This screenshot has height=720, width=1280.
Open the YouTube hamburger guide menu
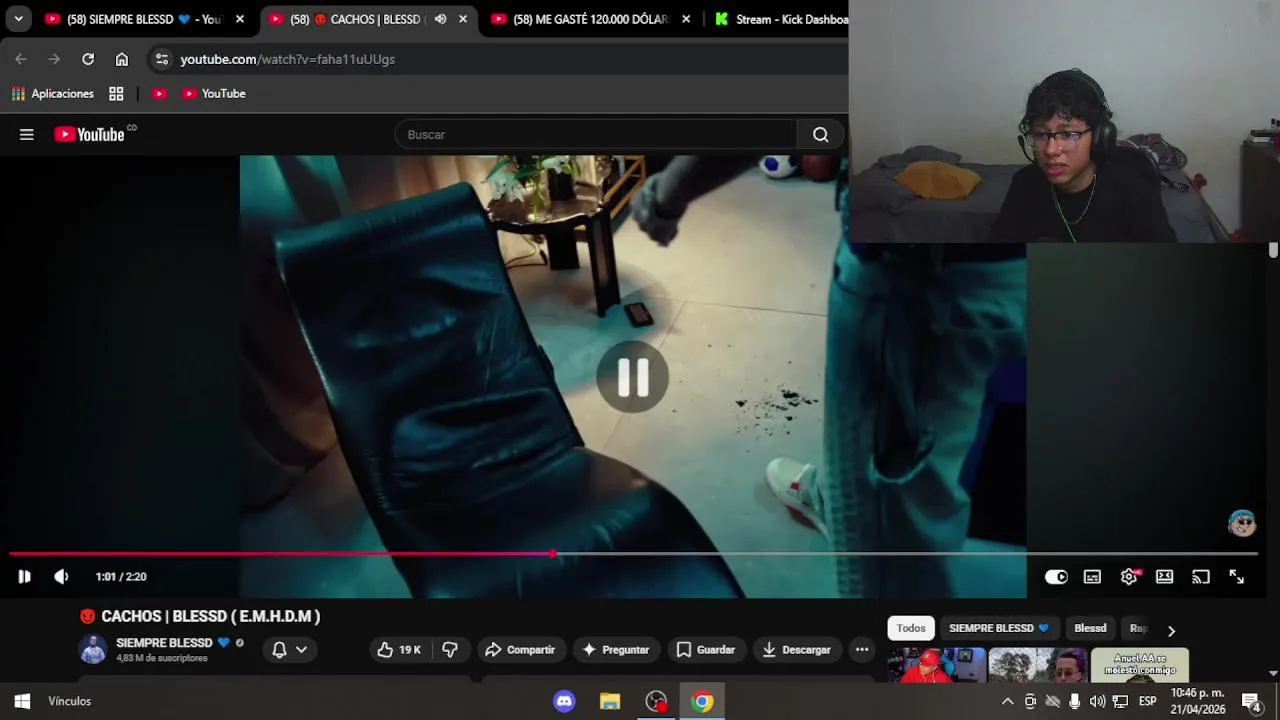pos(27,134)
